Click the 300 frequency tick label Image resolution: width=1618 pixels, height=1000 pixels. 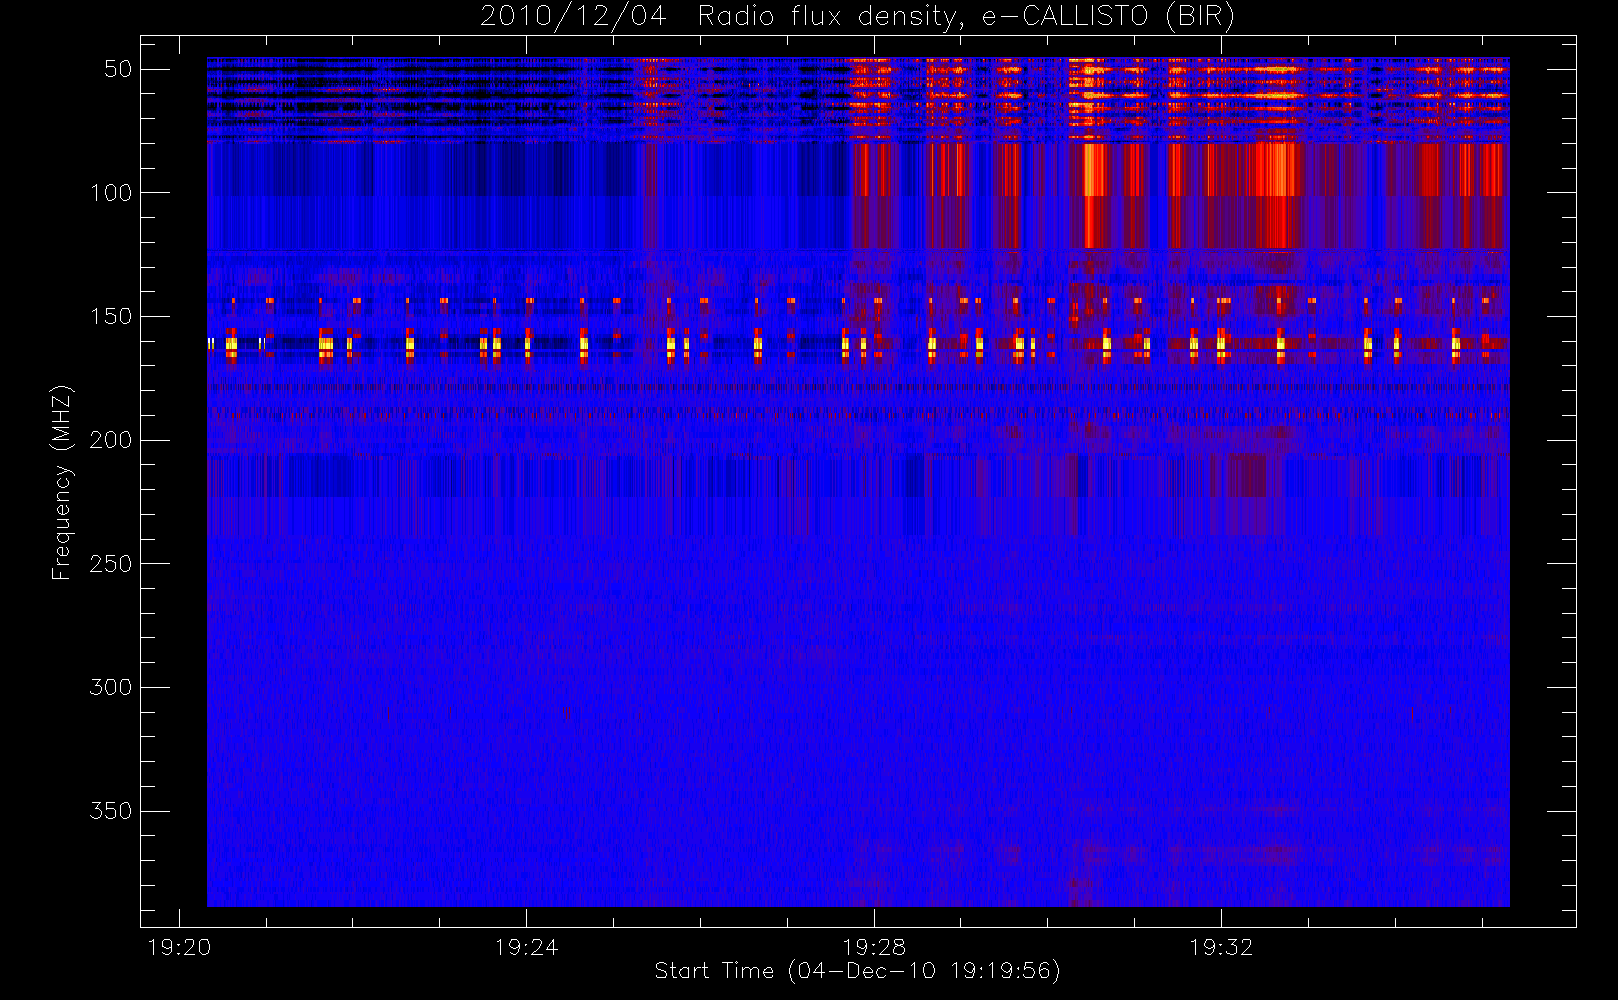111,687
